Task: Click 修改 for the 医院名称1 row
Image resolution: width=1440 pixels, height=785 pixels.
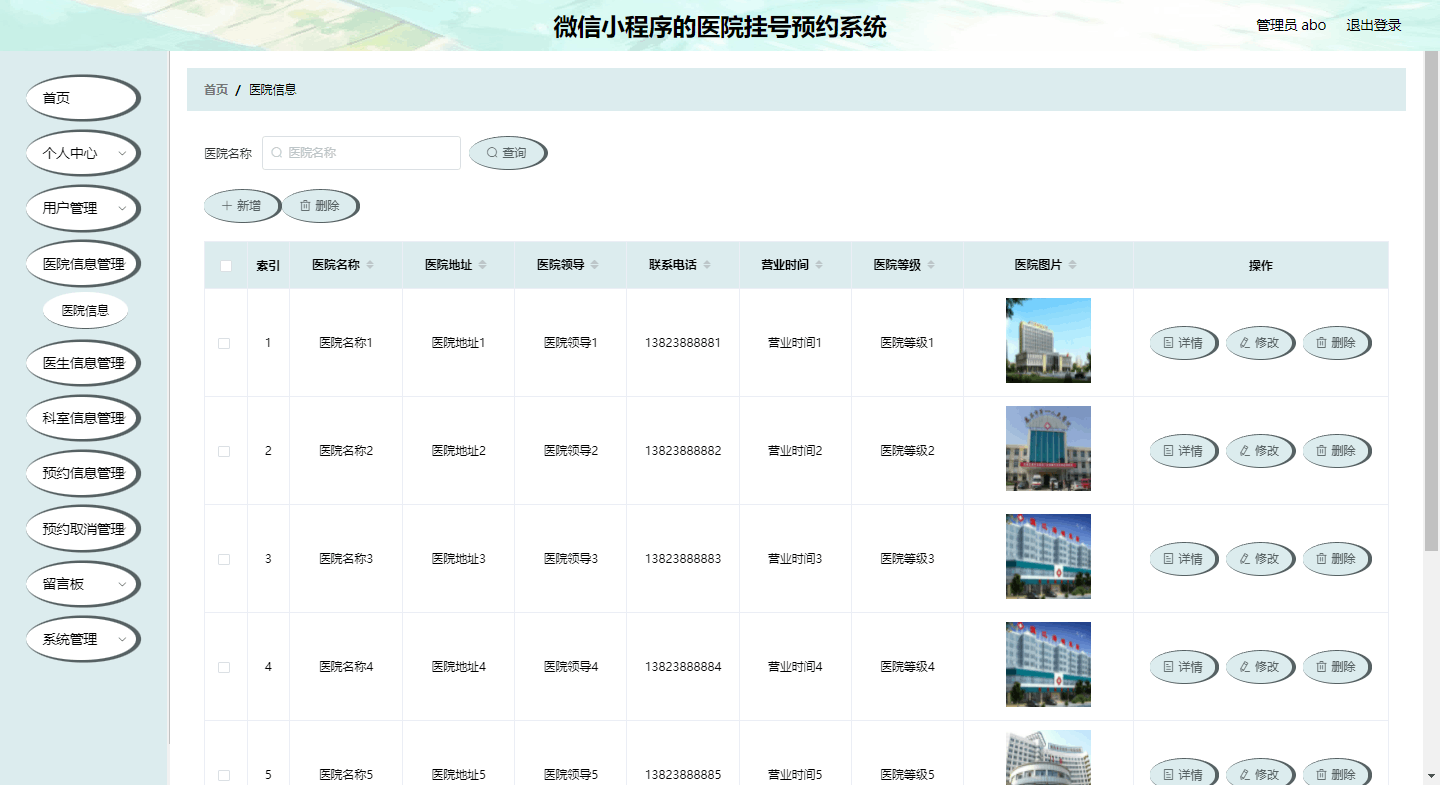Action: 1260,343
